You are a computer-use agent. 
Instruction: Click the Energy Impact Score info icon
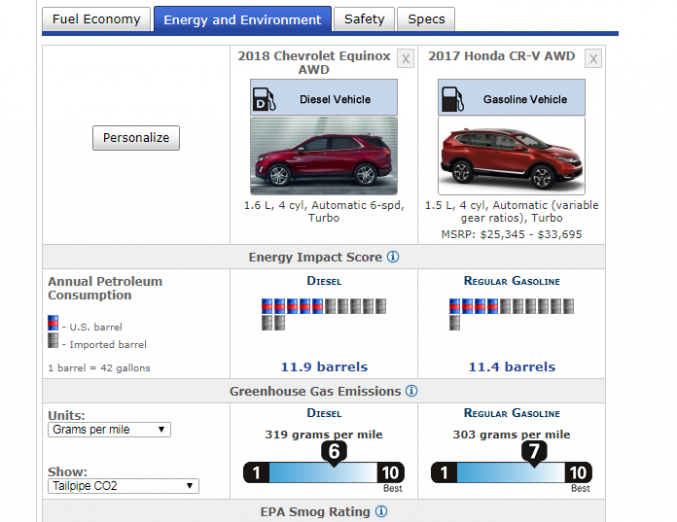[x=393, y=257]
